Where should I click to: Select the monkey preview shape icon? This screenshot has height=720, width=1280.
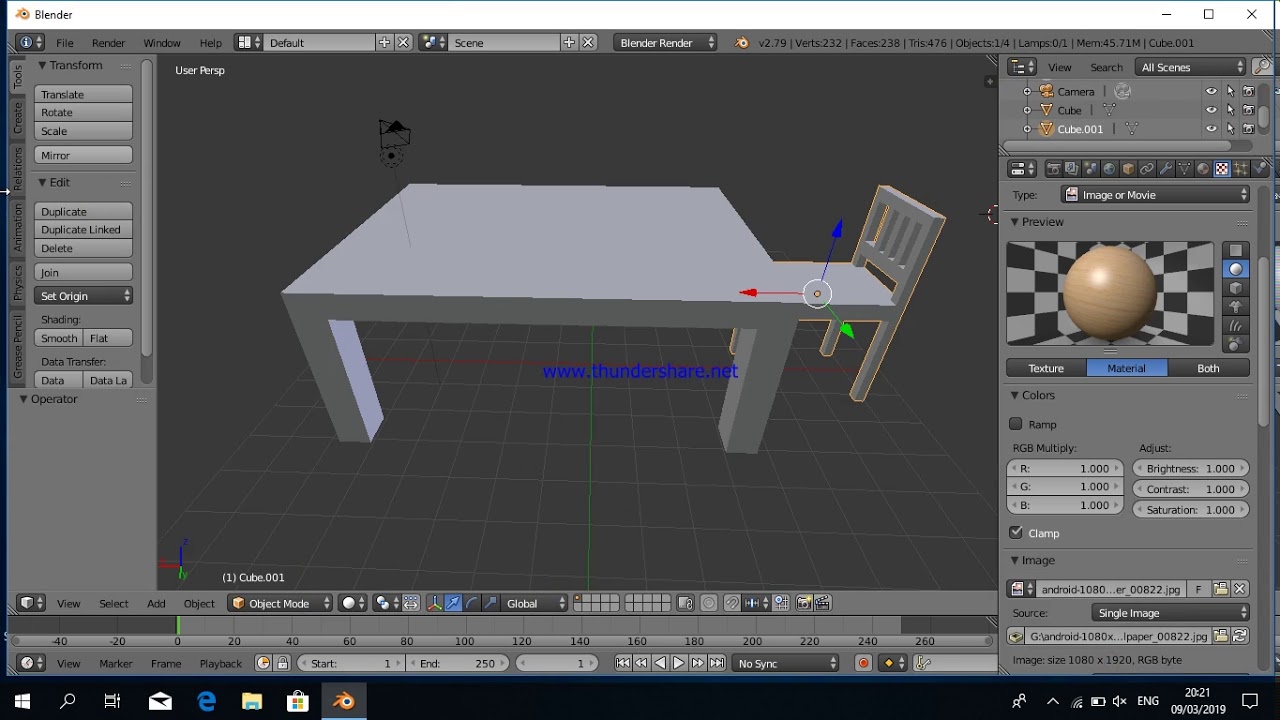pos(1236,307)
